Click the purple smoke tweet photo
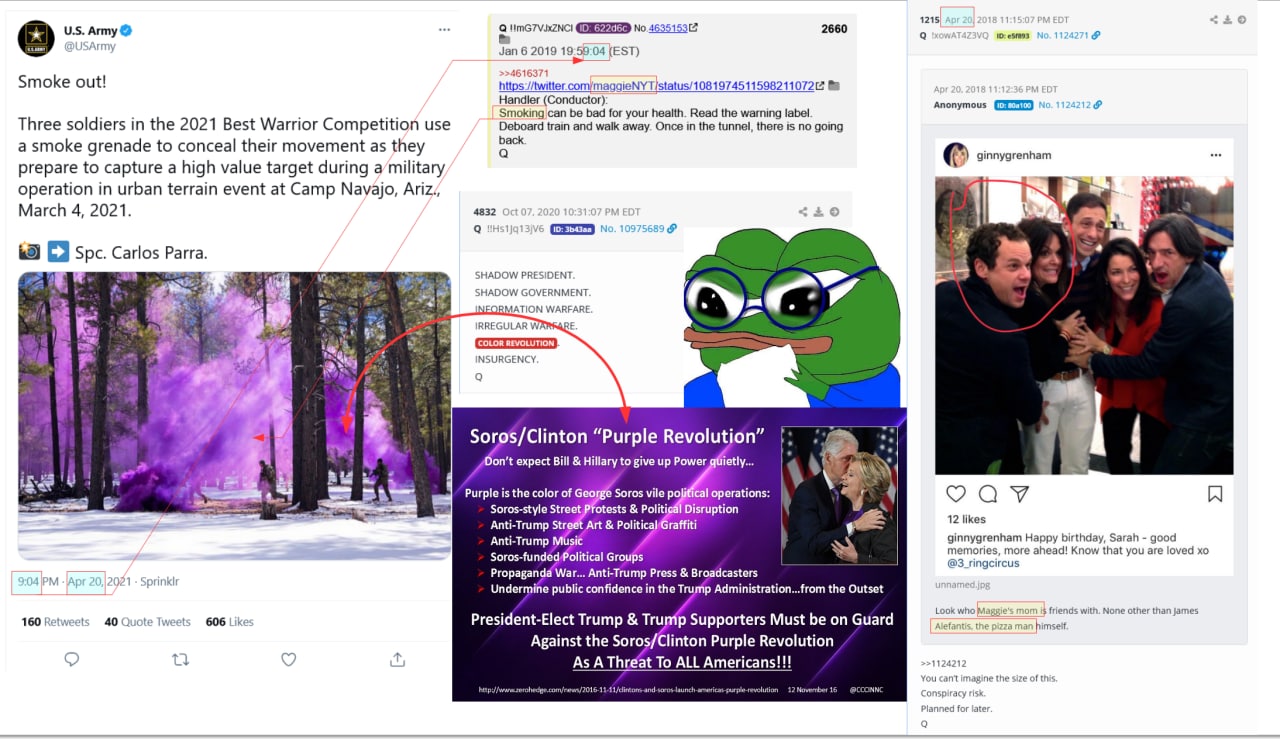Screen dimensions: 1280x739 click(234, 416)
